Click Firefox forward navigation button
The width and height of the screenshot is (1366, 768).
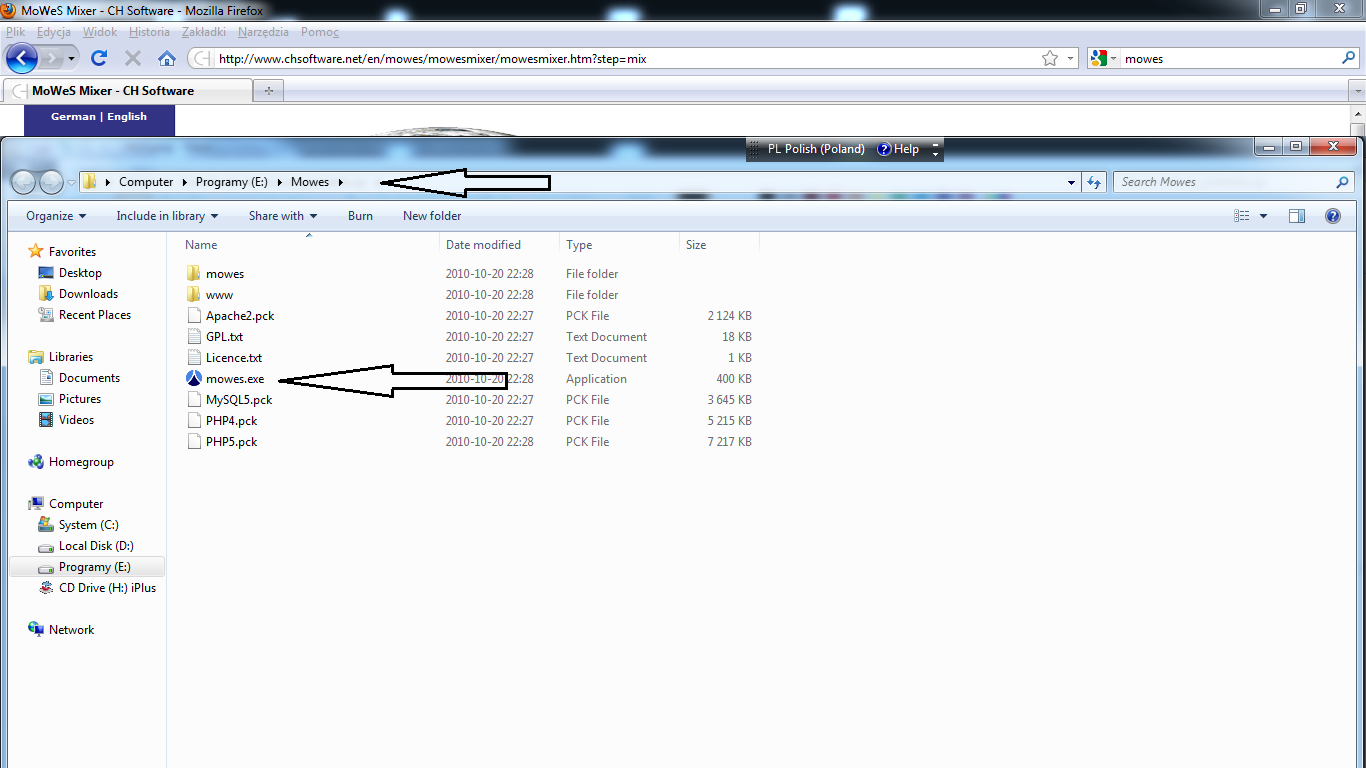(x=53, y=58)
